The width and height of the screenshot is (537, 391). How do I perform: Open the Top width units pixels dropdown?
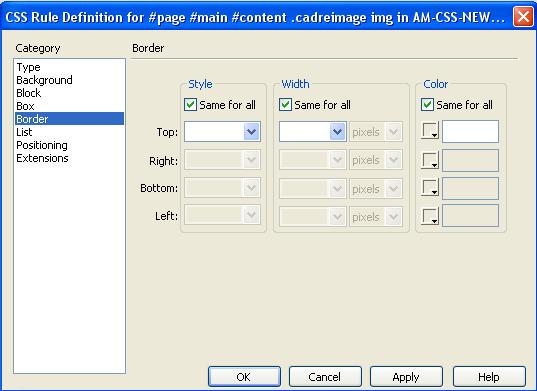[x=376, y=131]
